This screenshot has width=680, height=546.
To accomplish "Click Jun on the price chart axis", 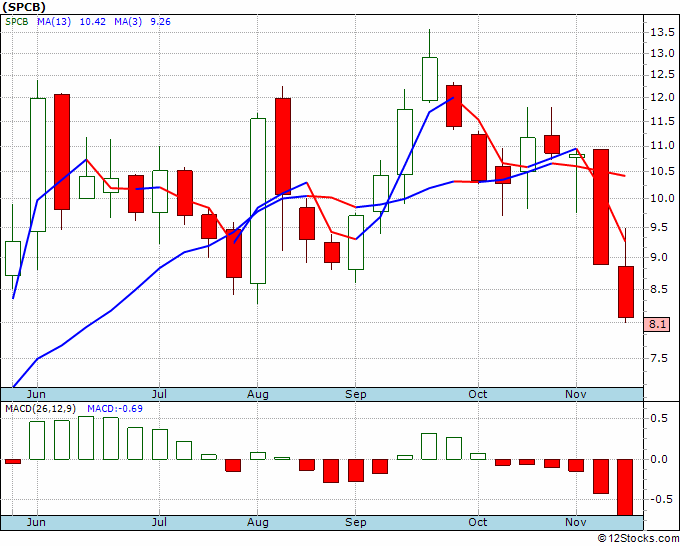I will point(36,394).
